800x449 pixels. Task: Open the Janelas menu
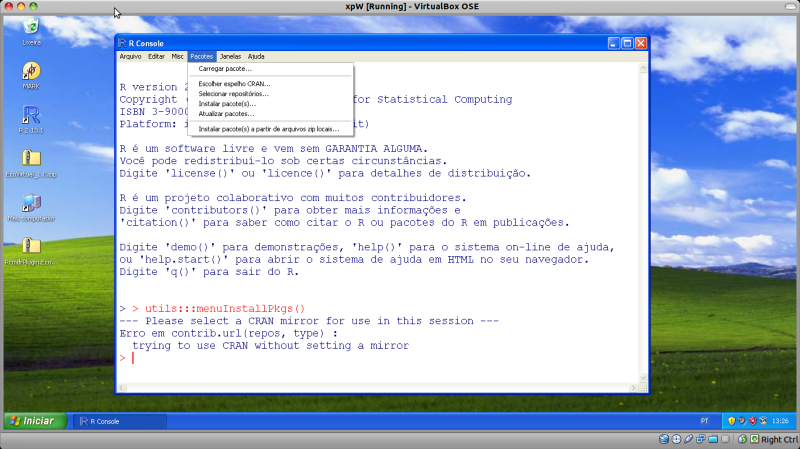[x=229, y=57]
